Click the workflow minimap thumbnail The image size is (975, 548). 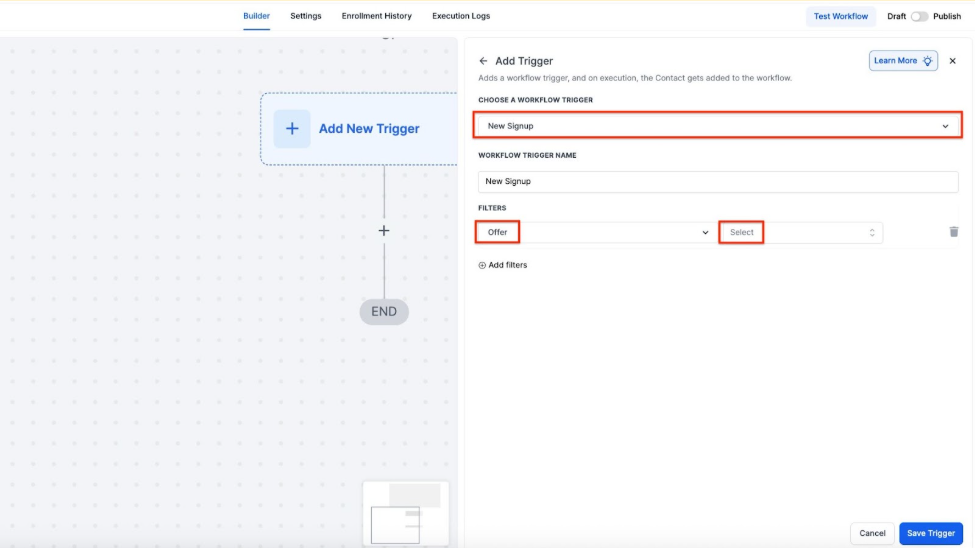405,513
